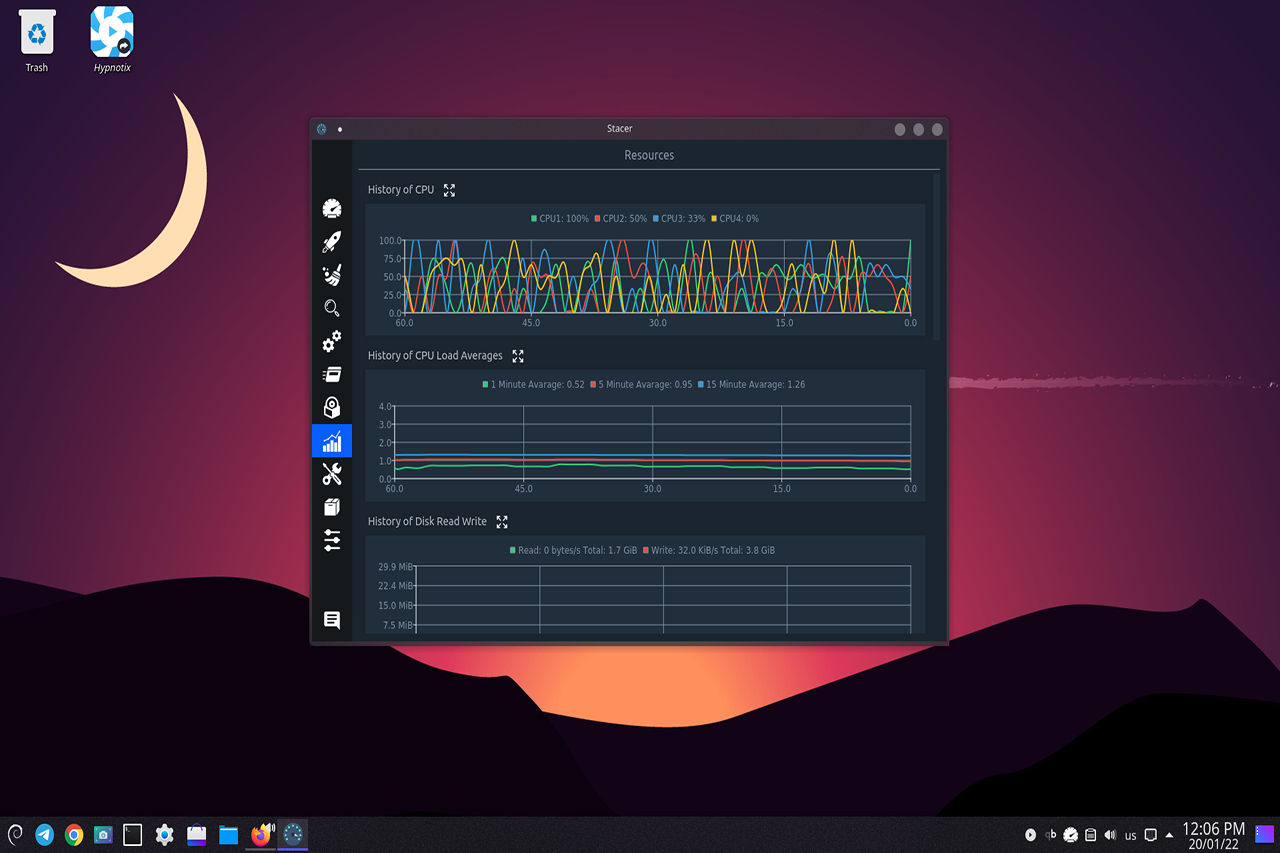Open the window menu via Stacer titlebar icon
This screenshot has width=1280, height=853.
pos(321,128)
